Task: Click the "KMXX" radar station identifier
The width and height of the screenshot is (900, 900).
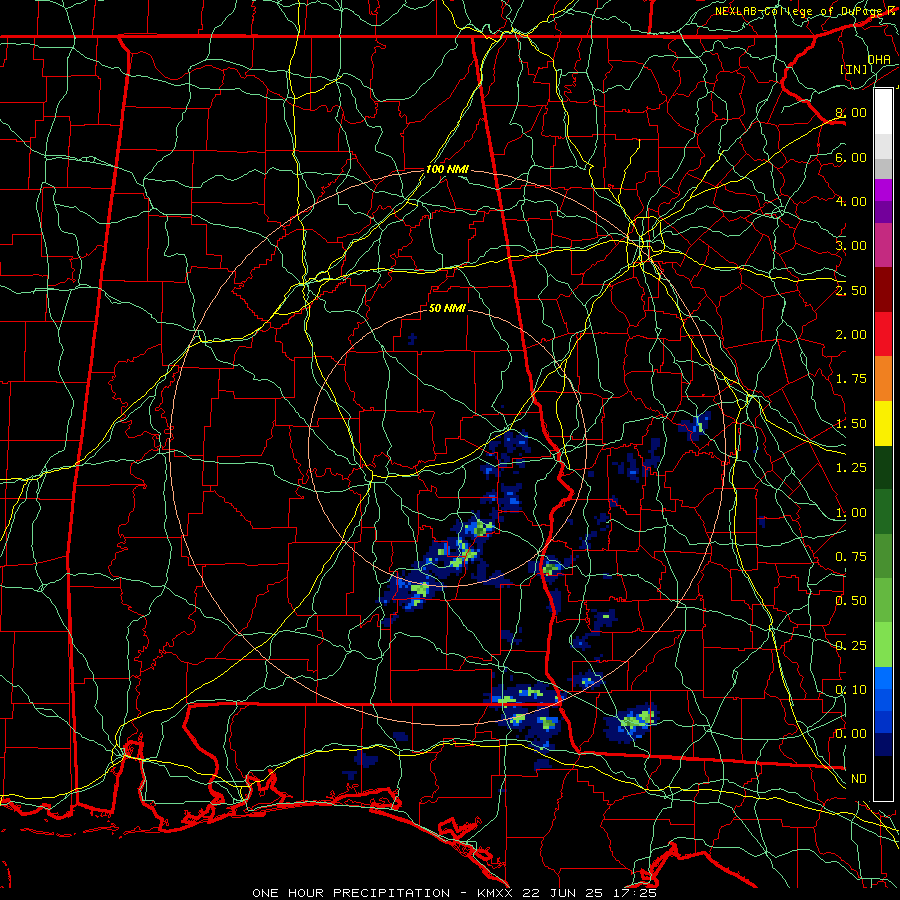Action: point(495,893)
